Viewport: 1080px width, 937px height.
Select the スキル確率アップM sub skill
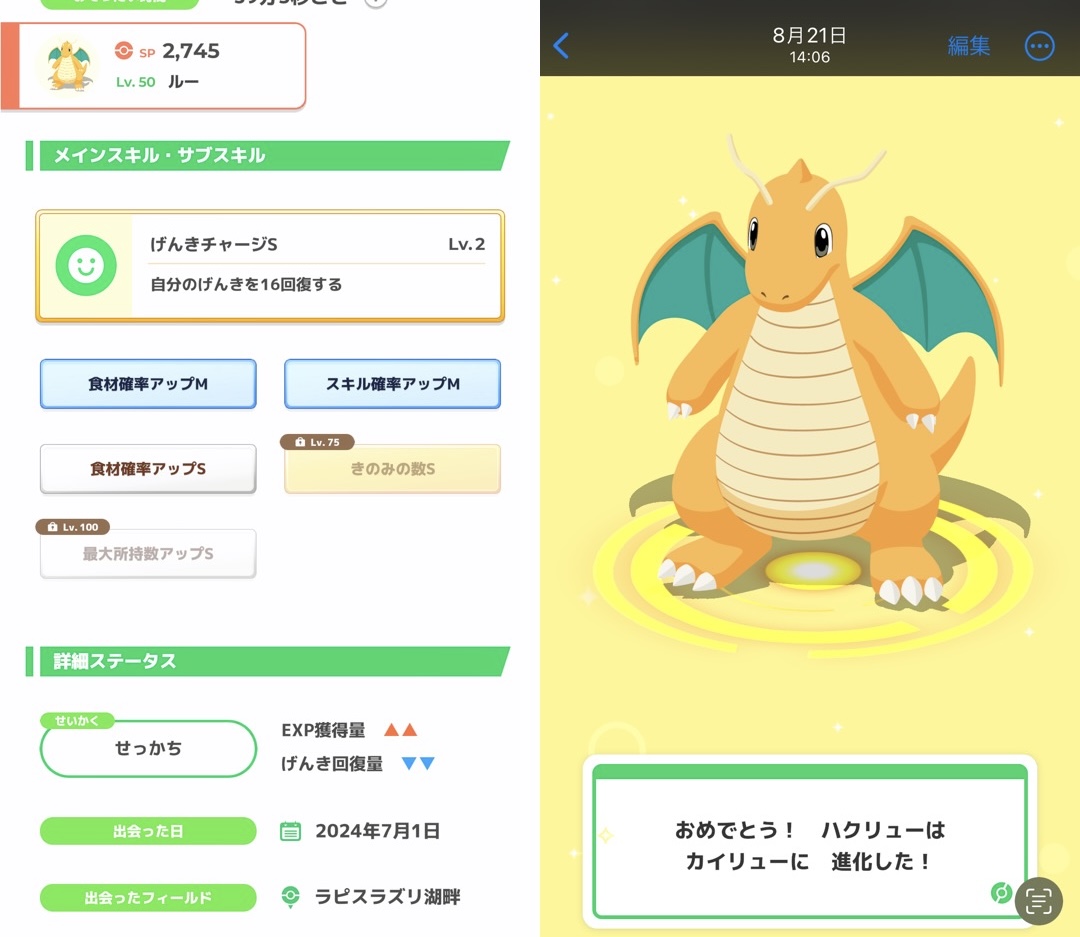[393, 384]
